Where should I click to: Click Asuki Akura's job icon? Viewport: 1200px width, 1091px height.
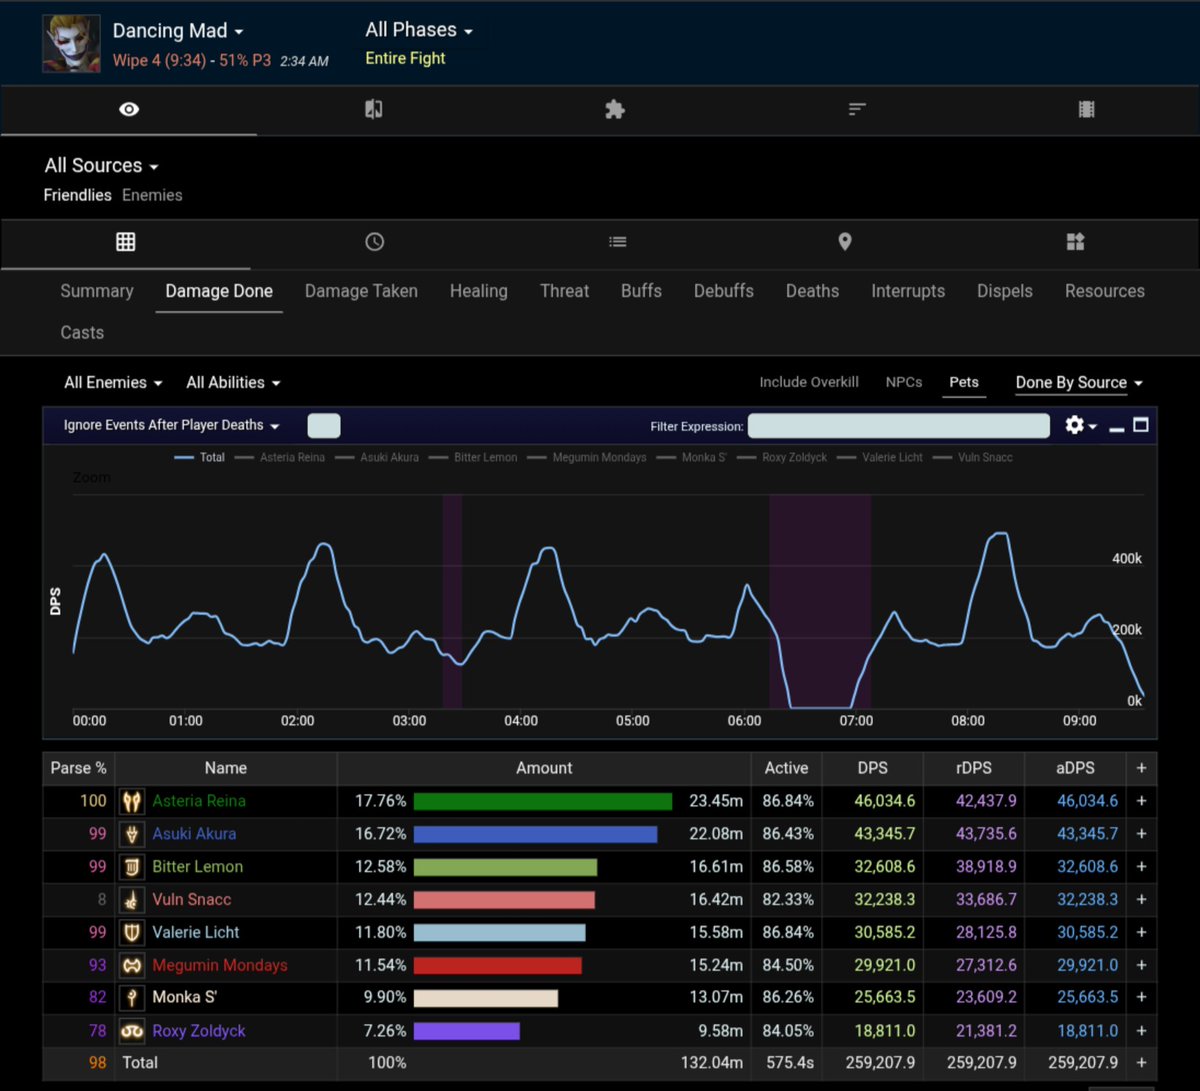tap(131, 834)
